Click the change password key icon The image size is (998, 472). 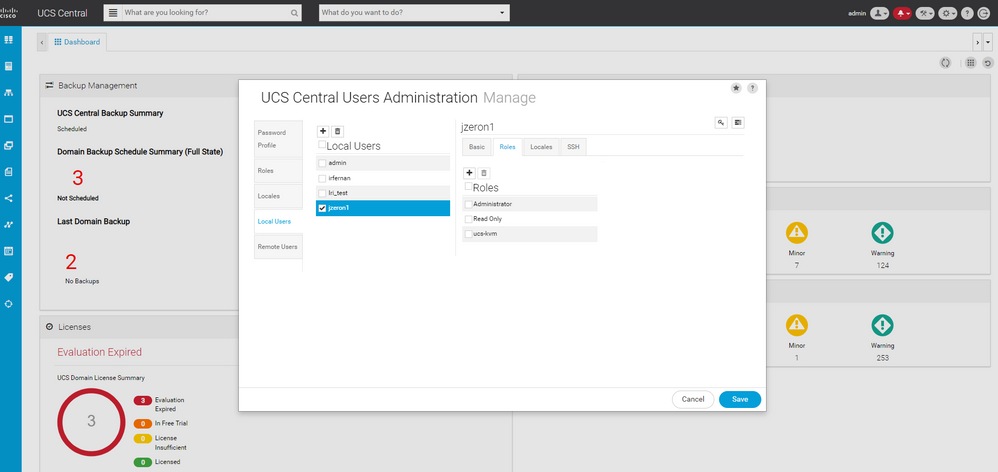(720, 122)
